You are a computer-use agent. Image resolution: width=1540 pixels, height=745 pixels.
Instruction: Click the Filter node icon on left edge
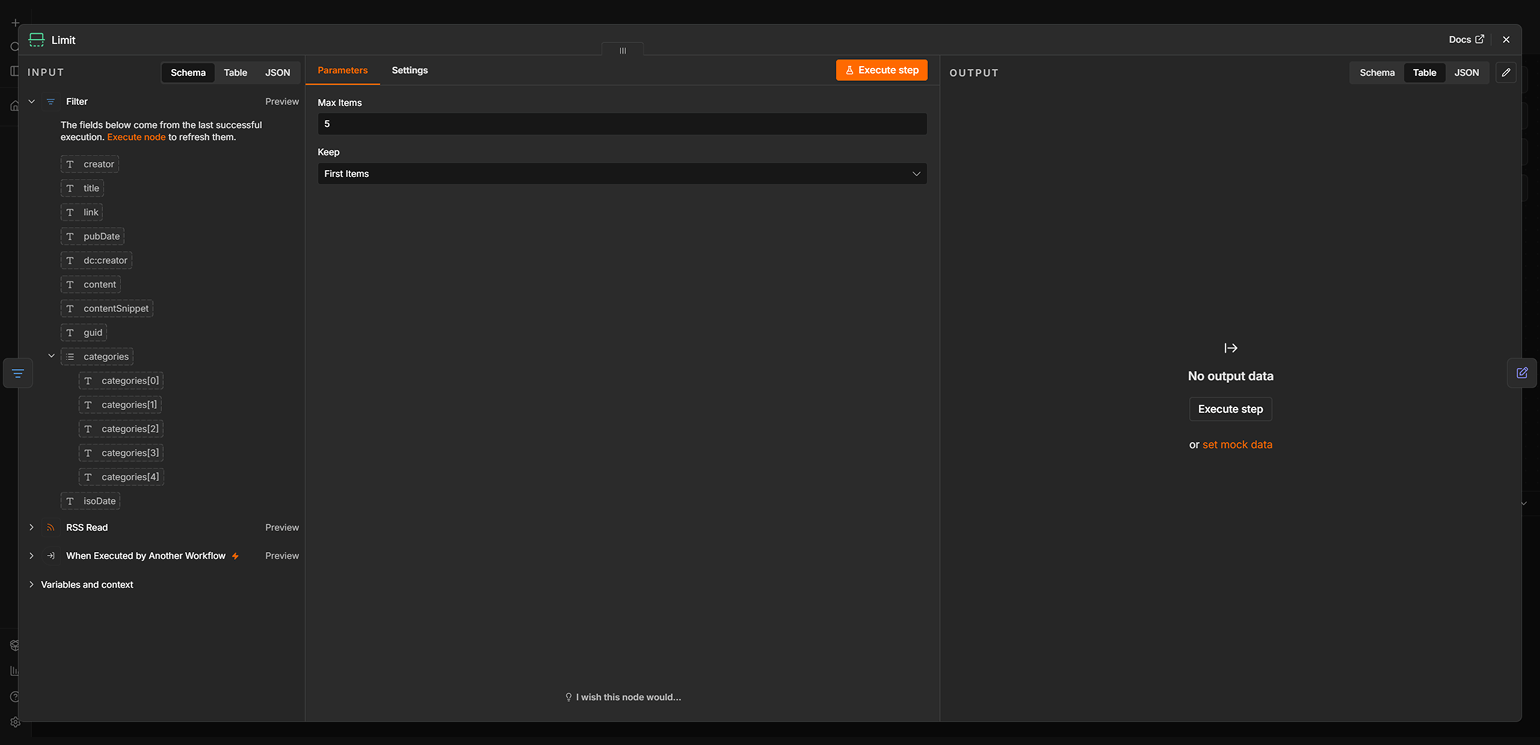pyautogui.click(x=18, y=373)
